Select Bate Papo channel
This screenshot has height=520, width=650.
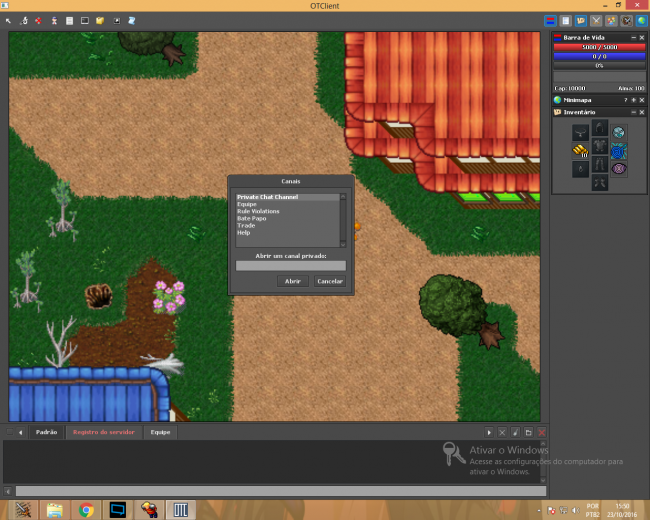(288, 218)
